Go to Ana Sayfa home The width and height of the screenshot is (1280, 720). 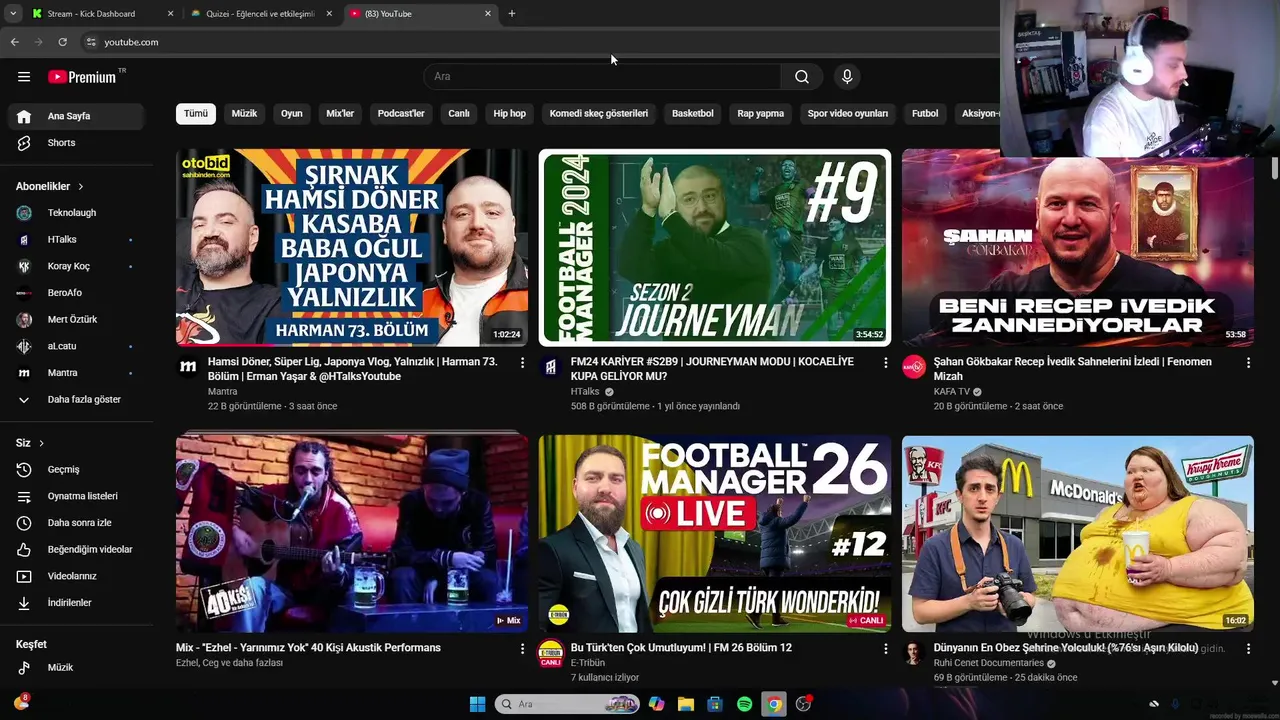(x=76, y=116)
